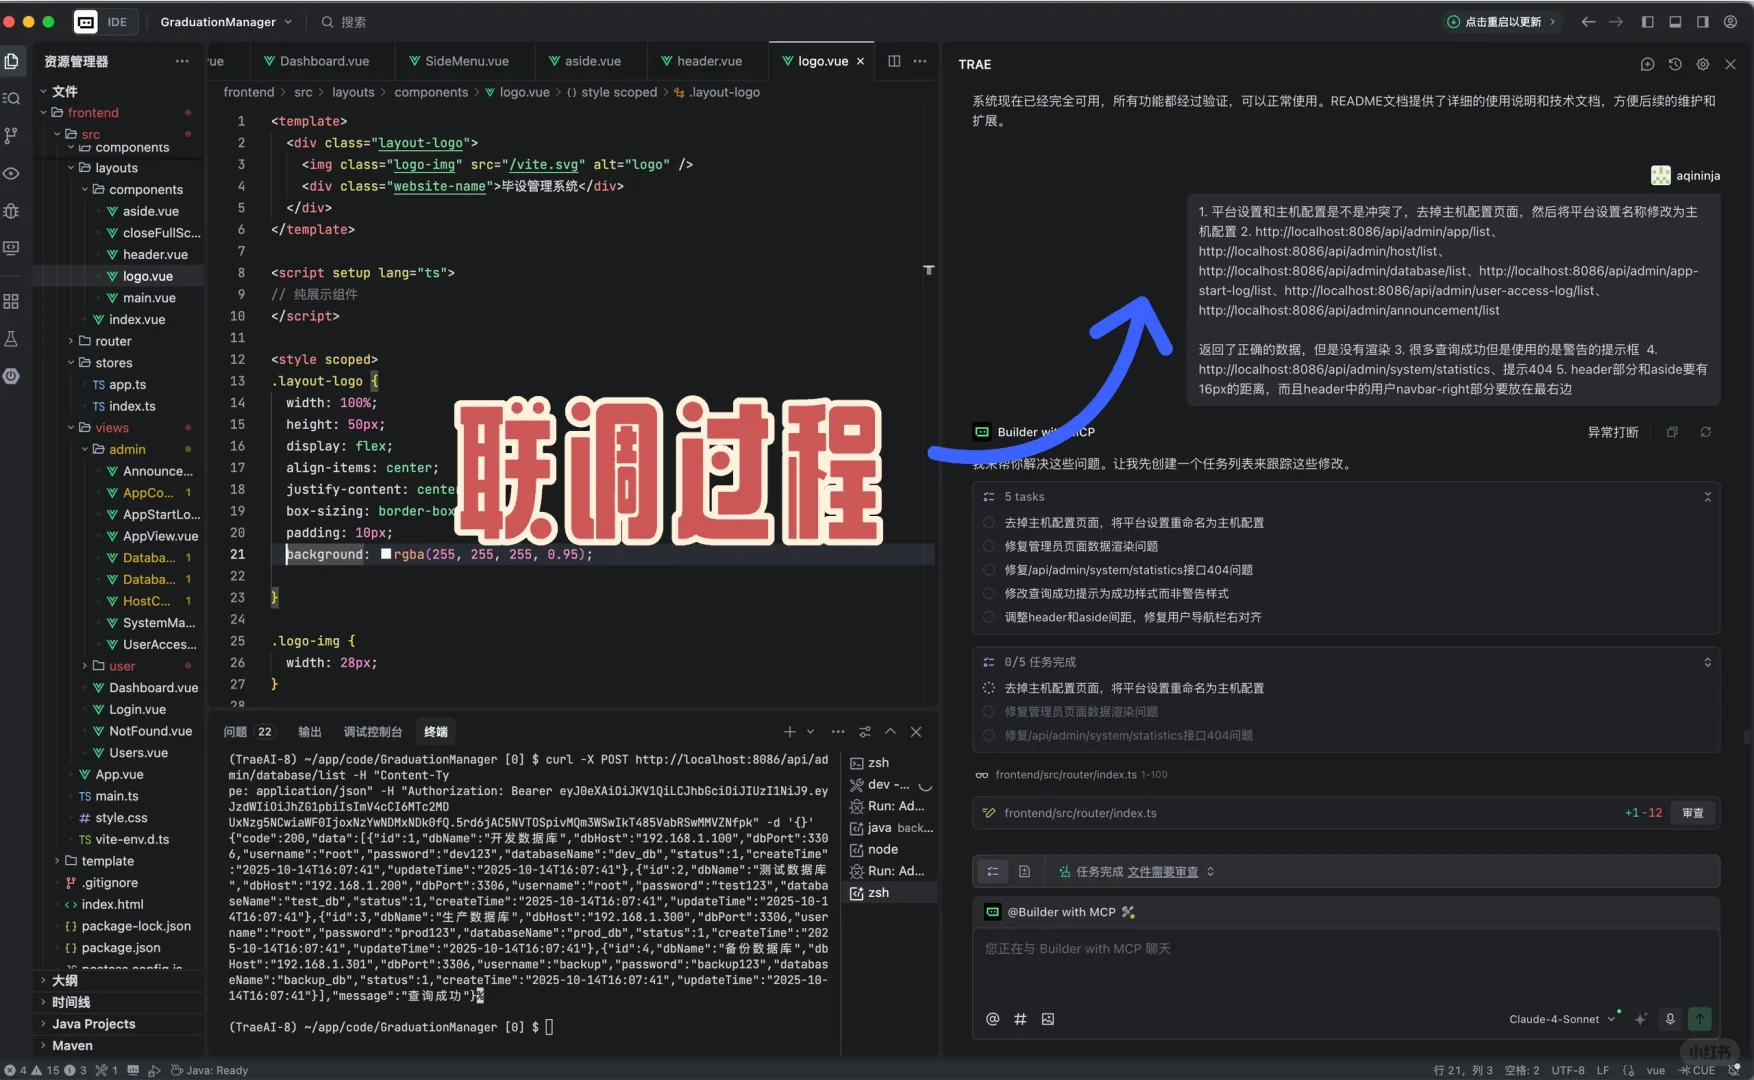
Task: Click the 点击重启以更新 update link
Action: coord(1501,19)
